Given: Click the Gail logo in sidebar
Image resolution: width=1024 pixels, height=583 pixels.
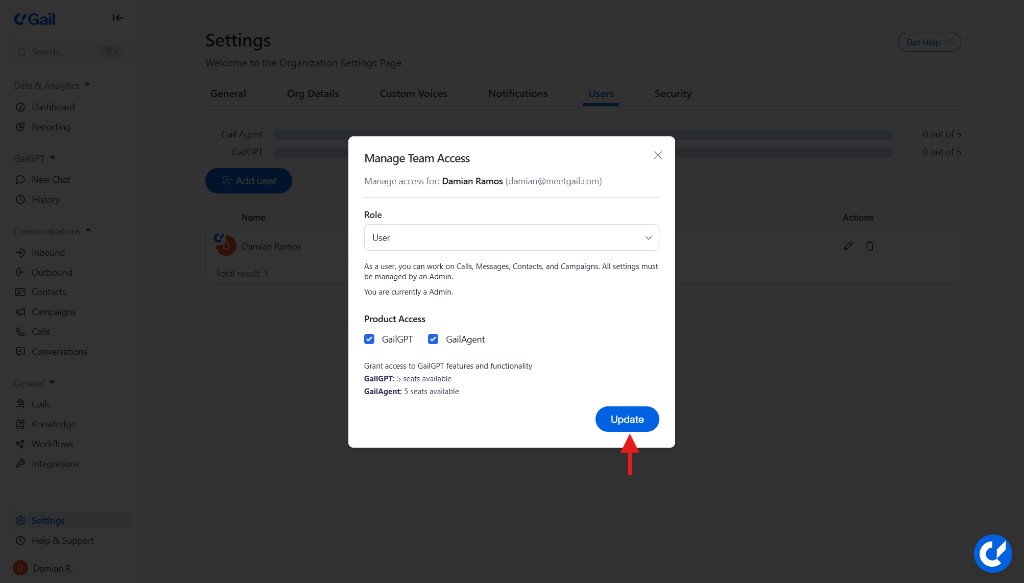Looking at the screenshot, I should [x=35, y=19].
